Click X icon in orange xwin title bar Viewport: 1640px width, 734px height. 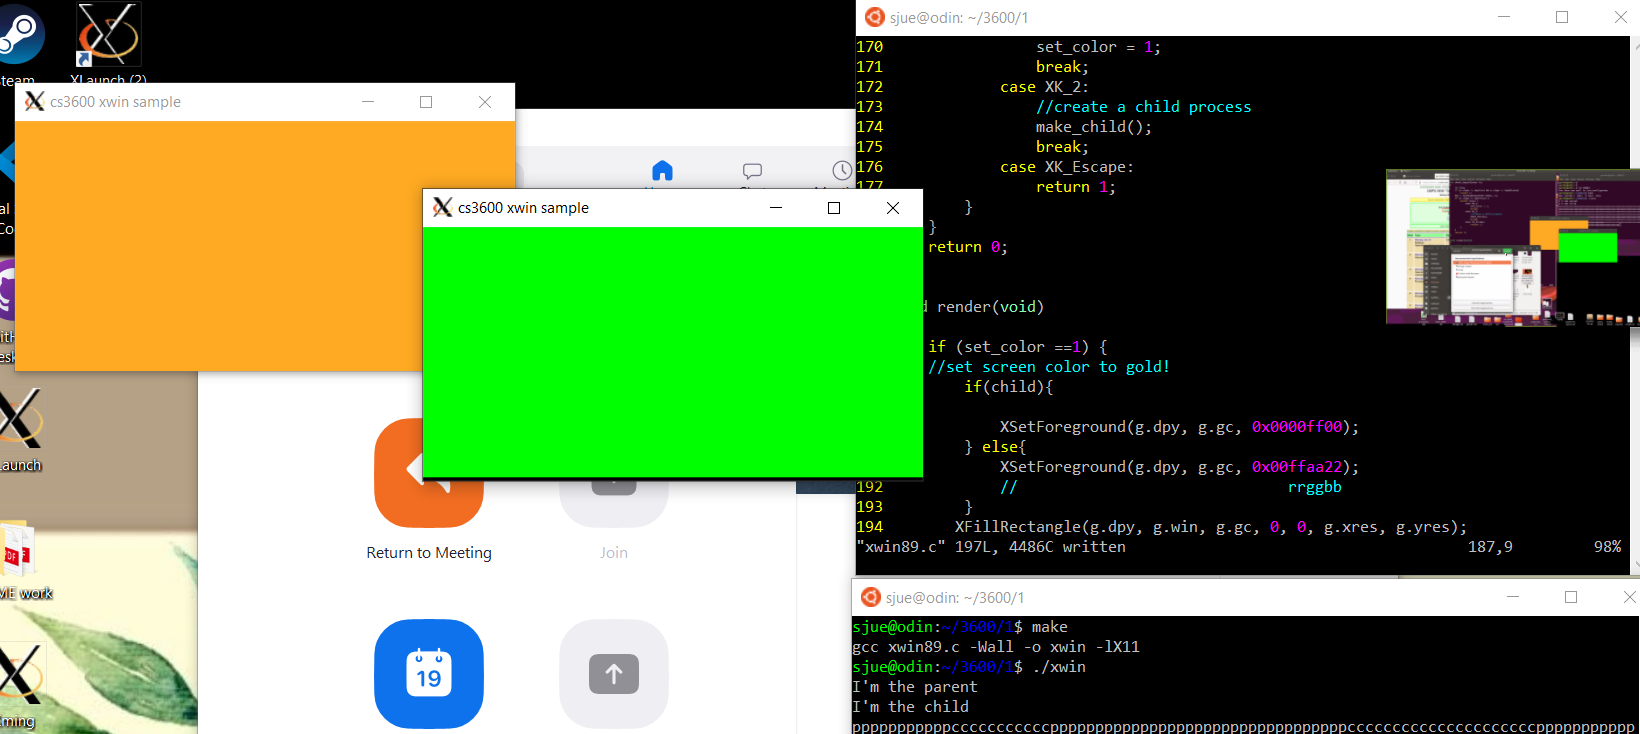[x=35, y=102]
